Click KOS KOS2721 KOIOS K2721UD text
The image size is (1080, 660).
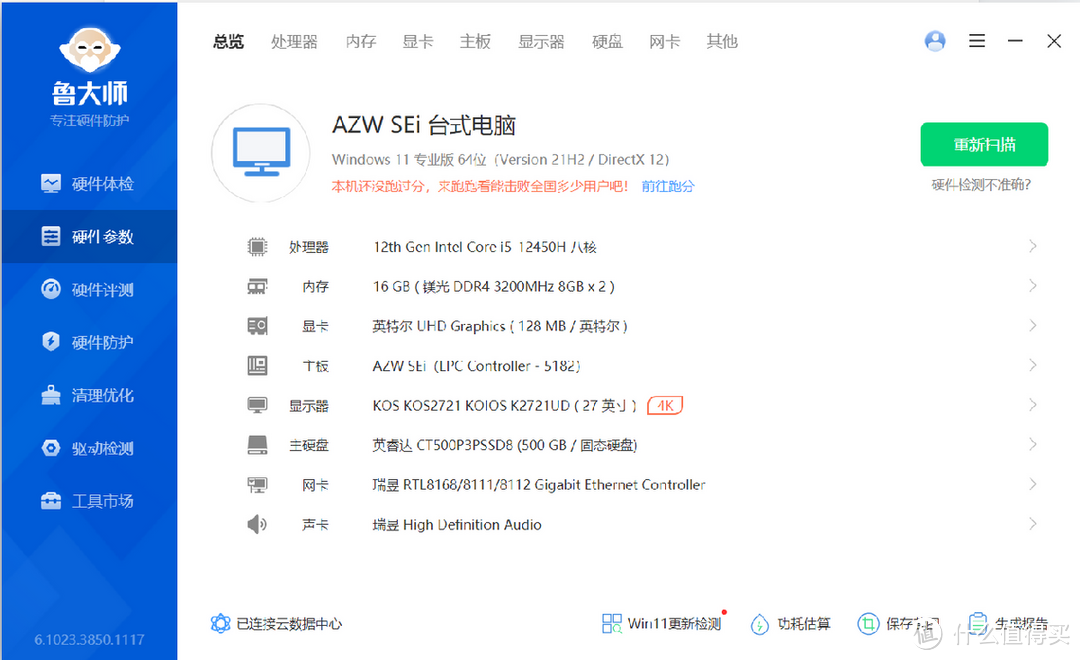(504, 405)
